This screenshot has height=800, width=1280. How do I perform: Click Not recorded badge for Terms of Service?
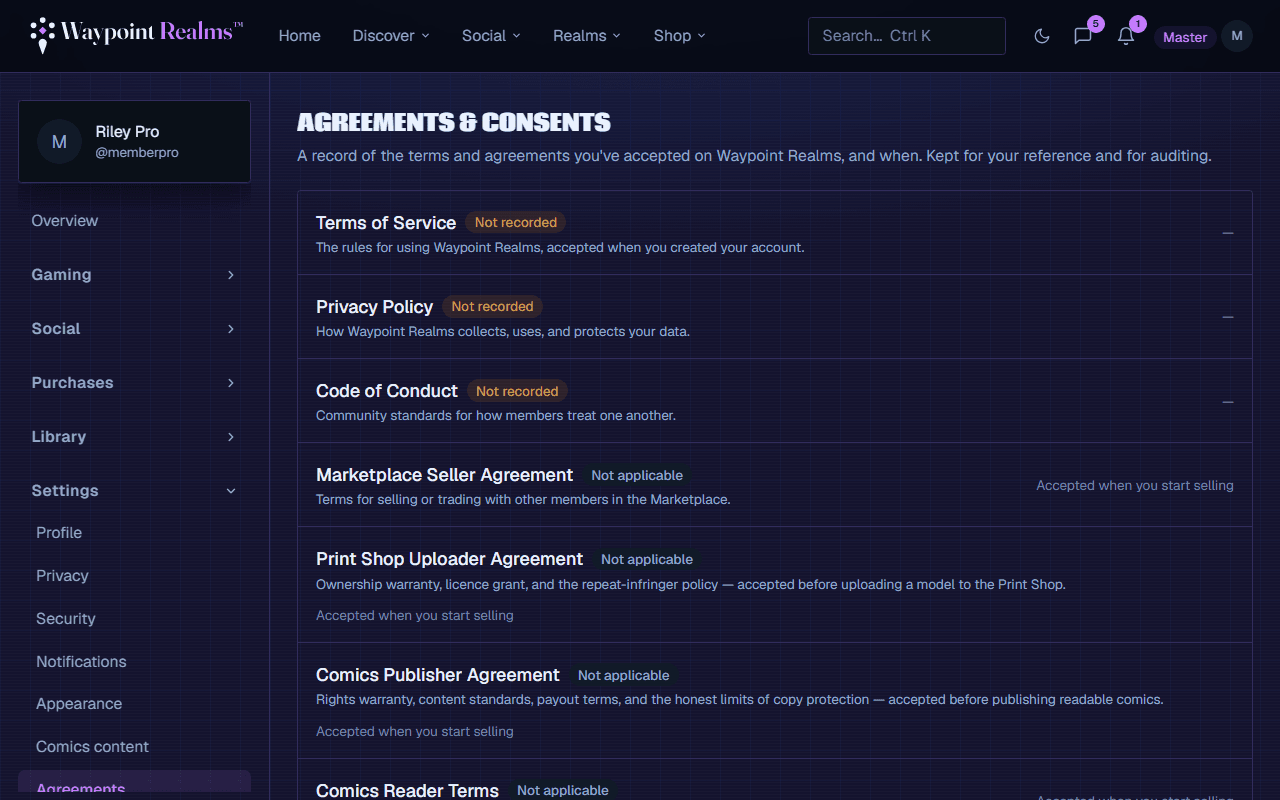click(x=516, y=223)
